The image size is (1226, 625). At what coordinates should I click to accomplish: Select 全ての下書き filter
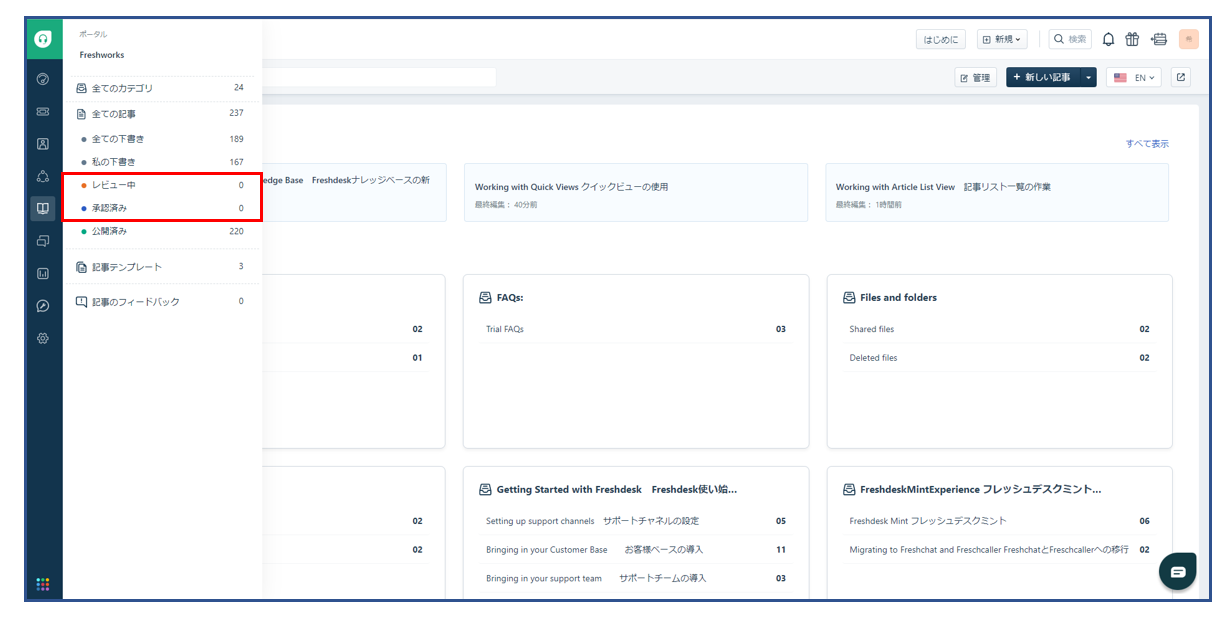coord(160,139)
